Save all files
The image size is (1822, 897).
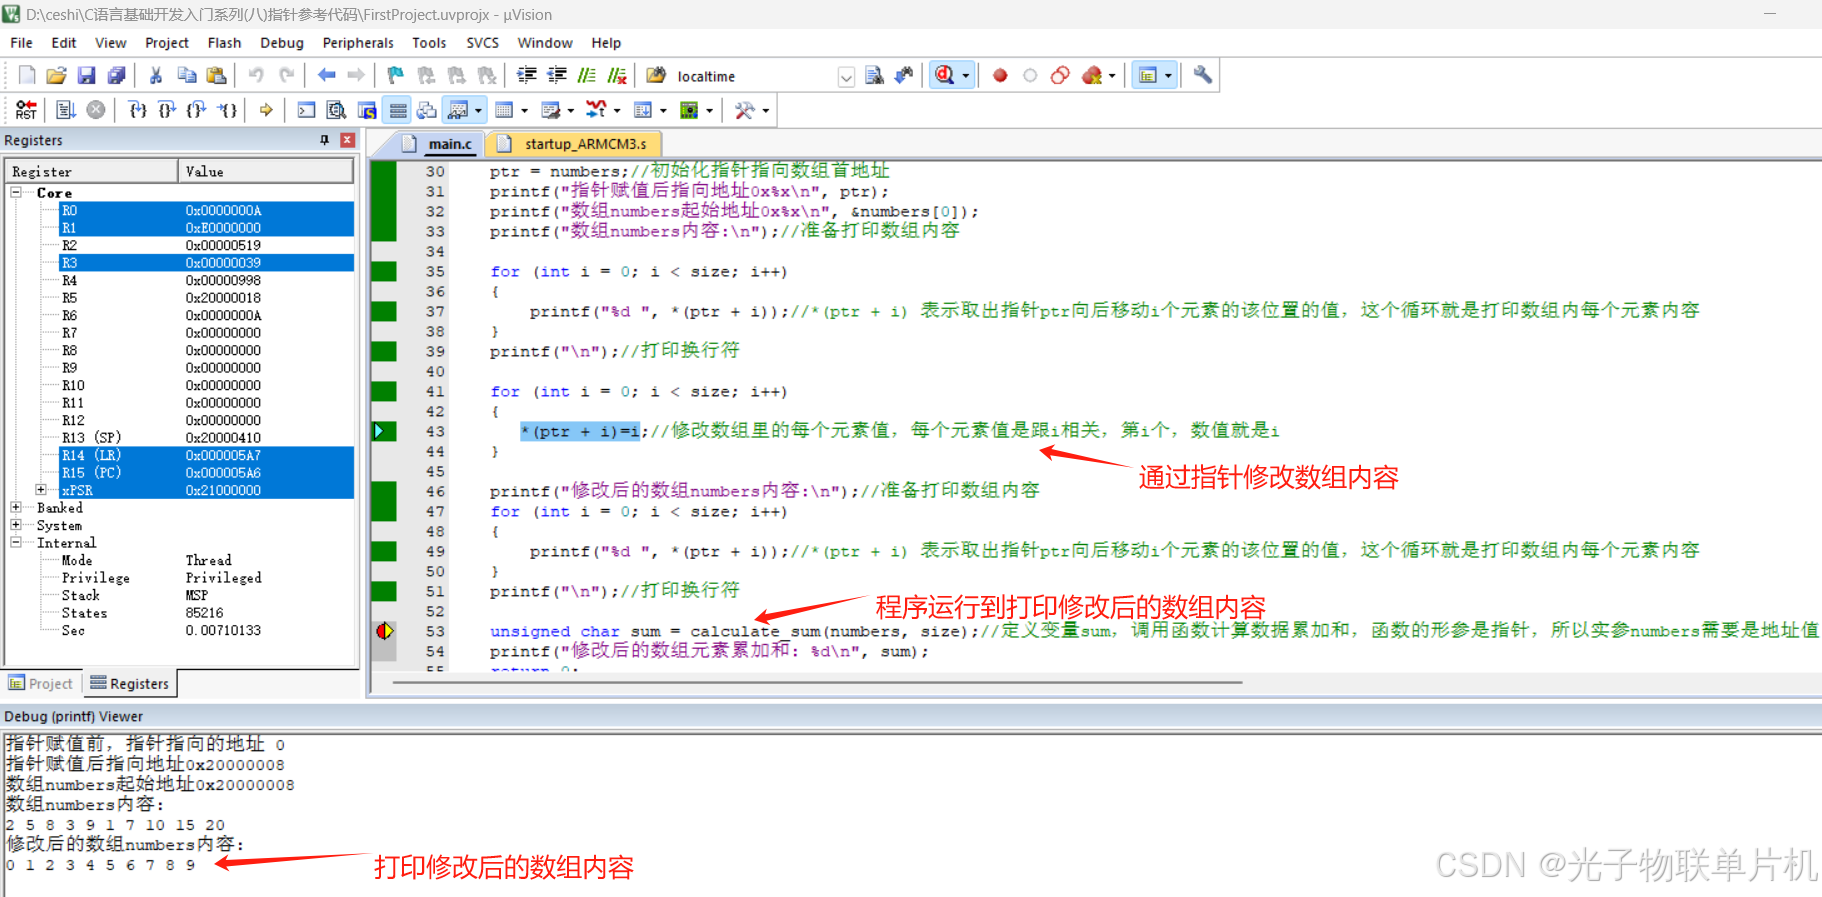point(116,75)
